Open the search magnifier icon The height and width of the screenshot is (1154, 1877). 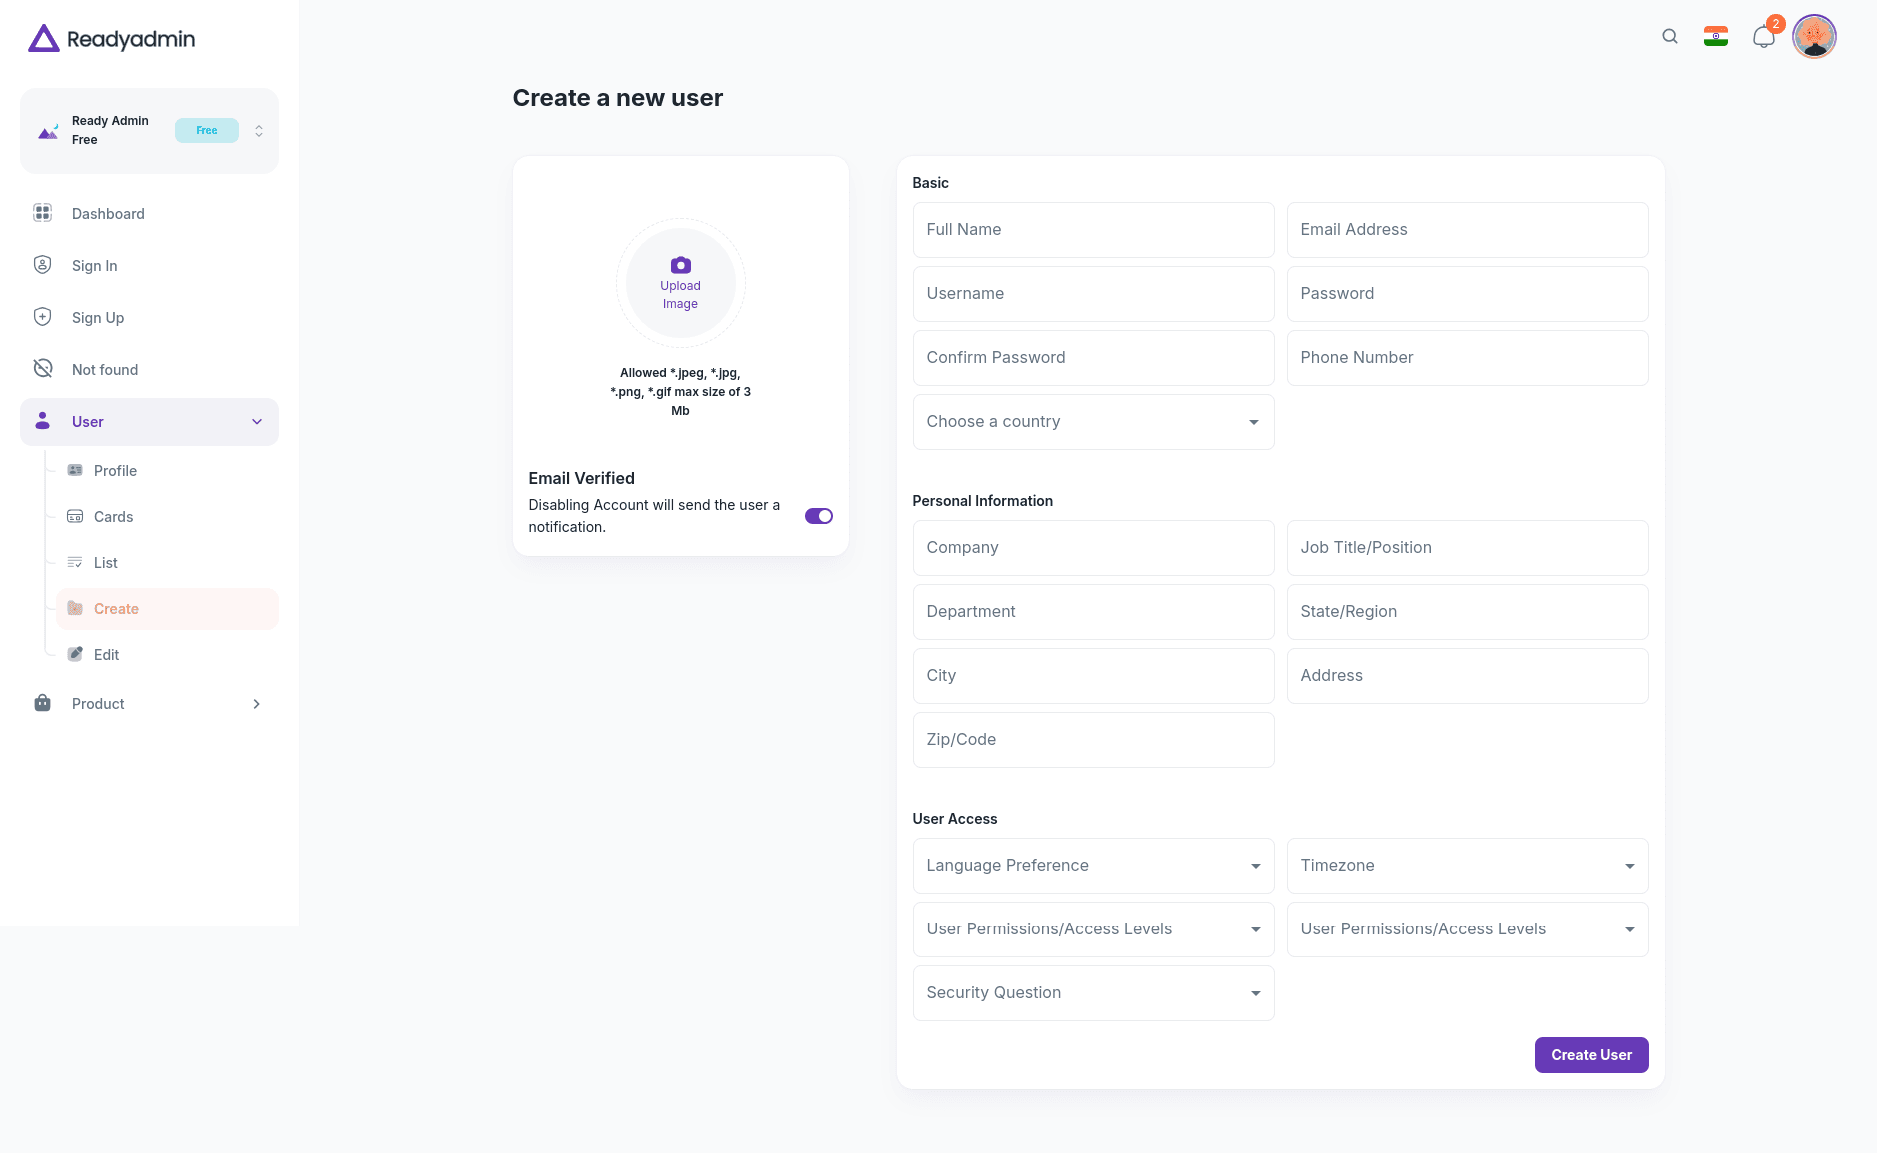pos(1668,36)
